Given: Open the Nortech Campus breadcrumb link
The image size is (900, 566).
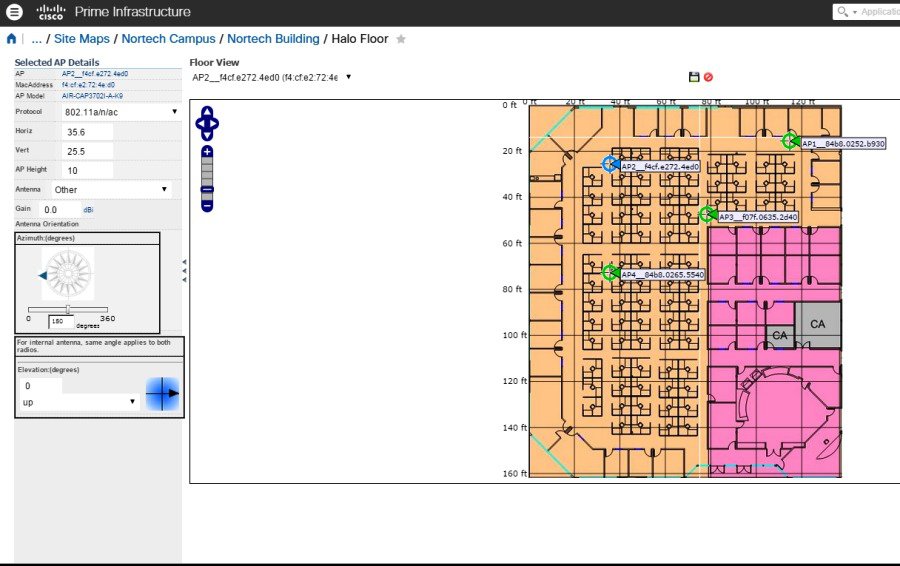Looking at the screenshot, I should [x=168, y=38].
